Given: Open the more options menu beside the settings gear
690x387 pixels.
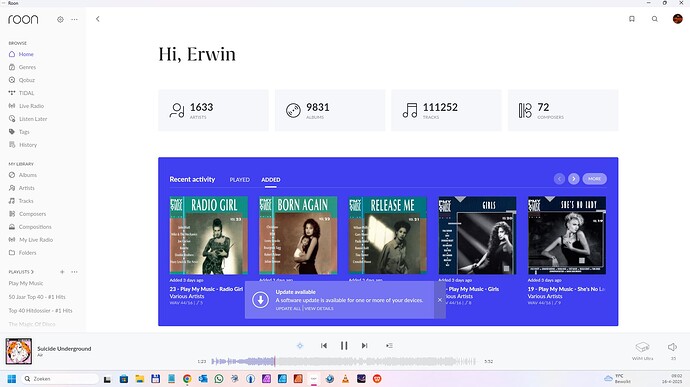Looking at the screenshot, I should point(74,19).
